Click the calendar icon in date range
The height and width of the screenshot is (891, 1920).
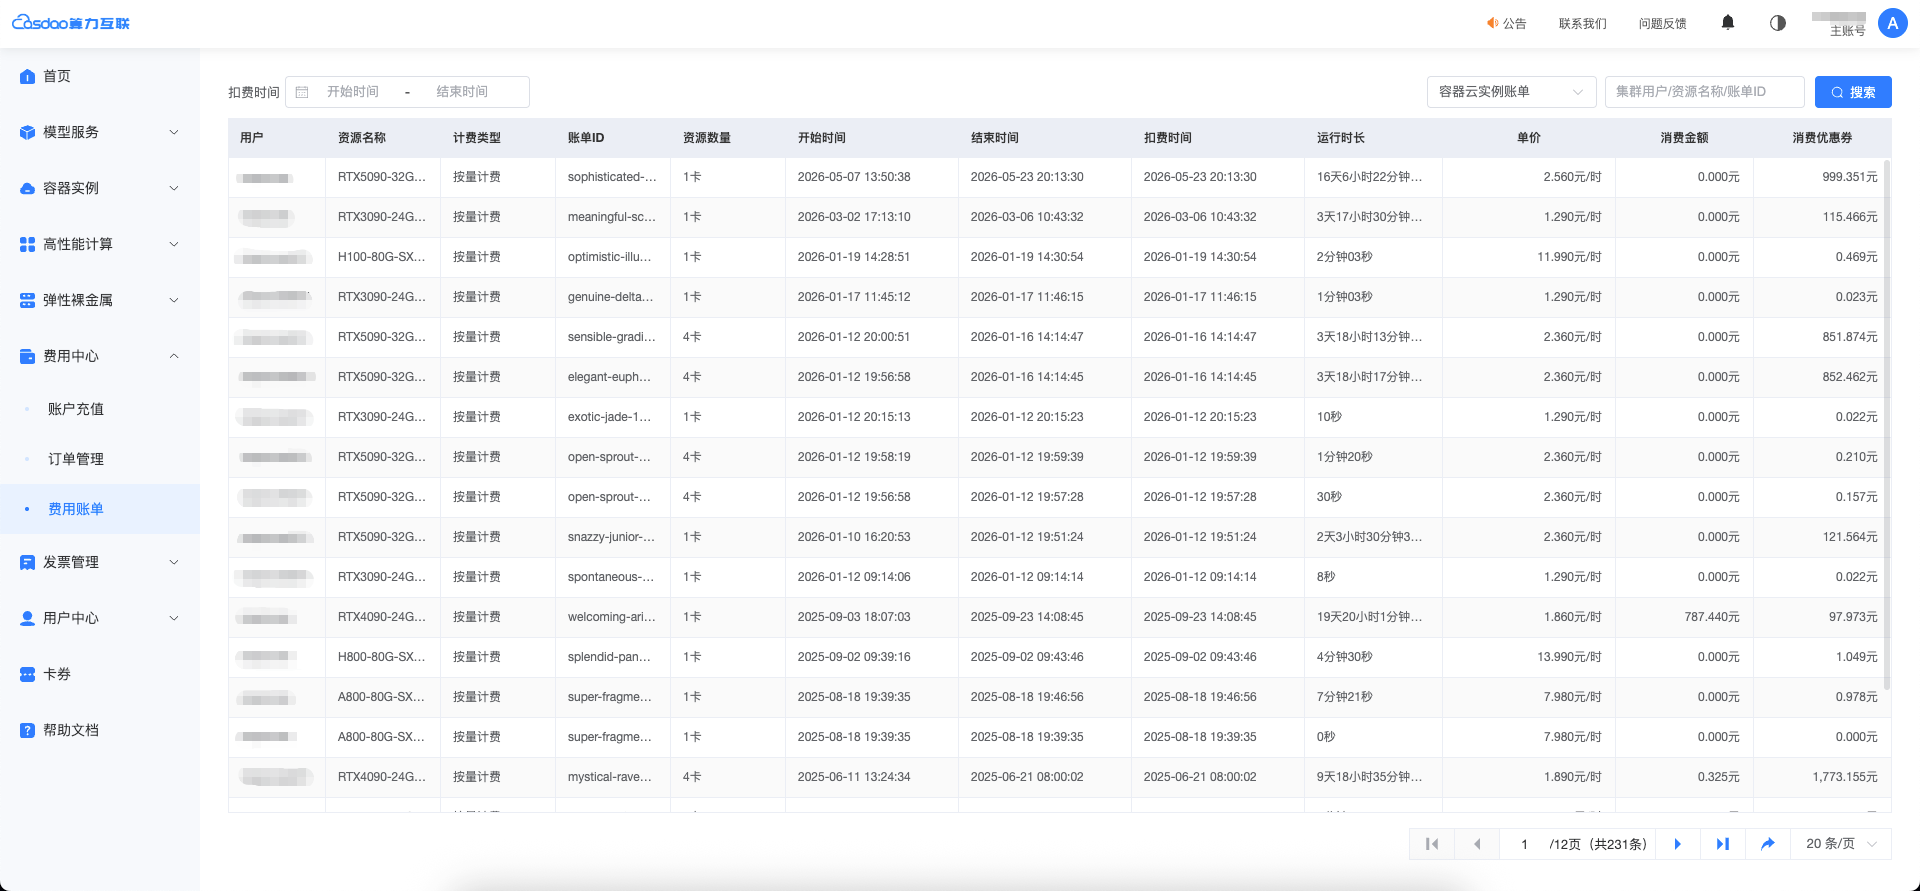(302, 92)
